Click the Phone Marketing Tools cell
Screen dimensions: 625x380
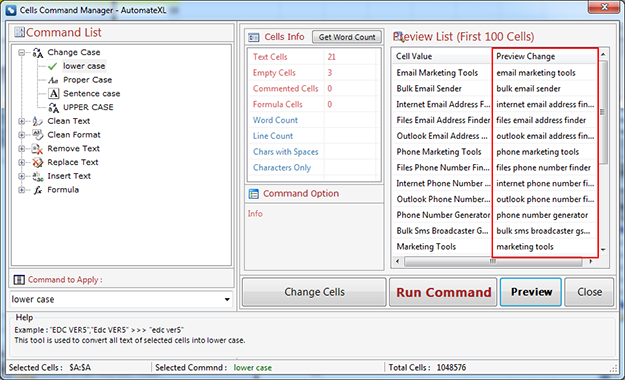coord(442,152)
